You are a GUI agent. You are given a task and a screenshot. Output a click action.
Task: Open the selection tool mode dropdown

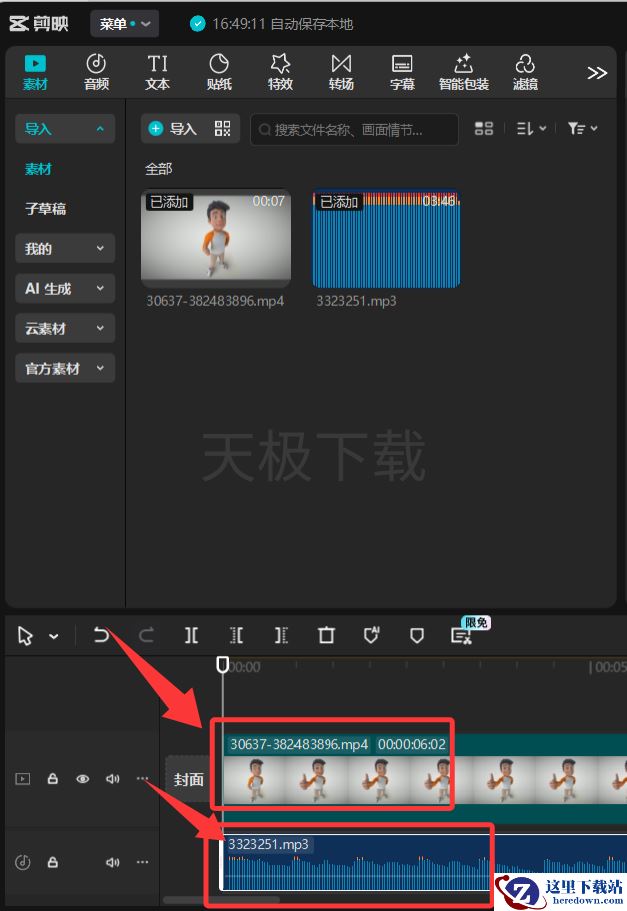point(53,637)
